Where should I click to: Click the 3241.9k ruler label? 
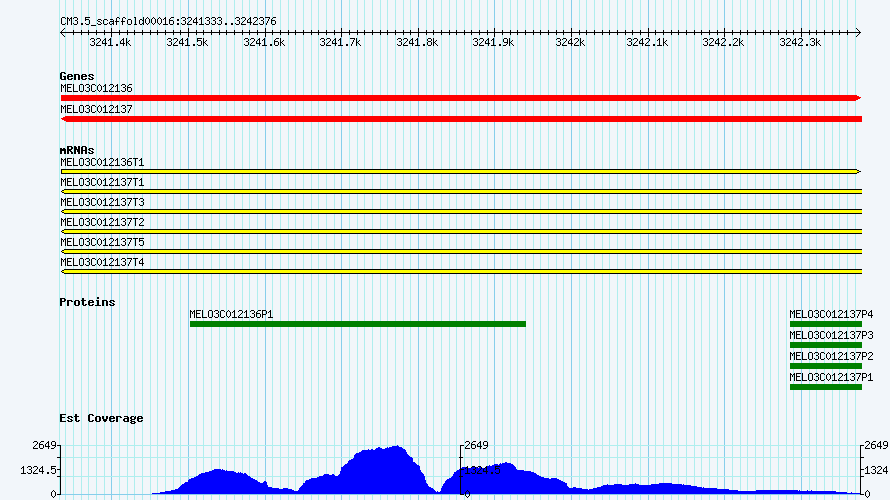493,43
